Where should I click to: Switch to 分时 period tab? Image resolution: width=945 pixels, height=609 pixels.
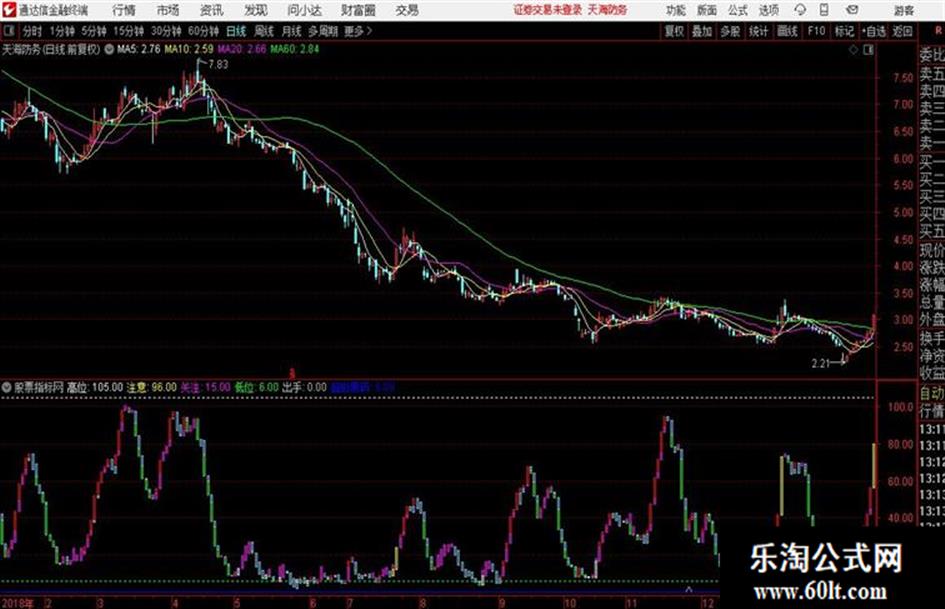click(x=32, y=31)
